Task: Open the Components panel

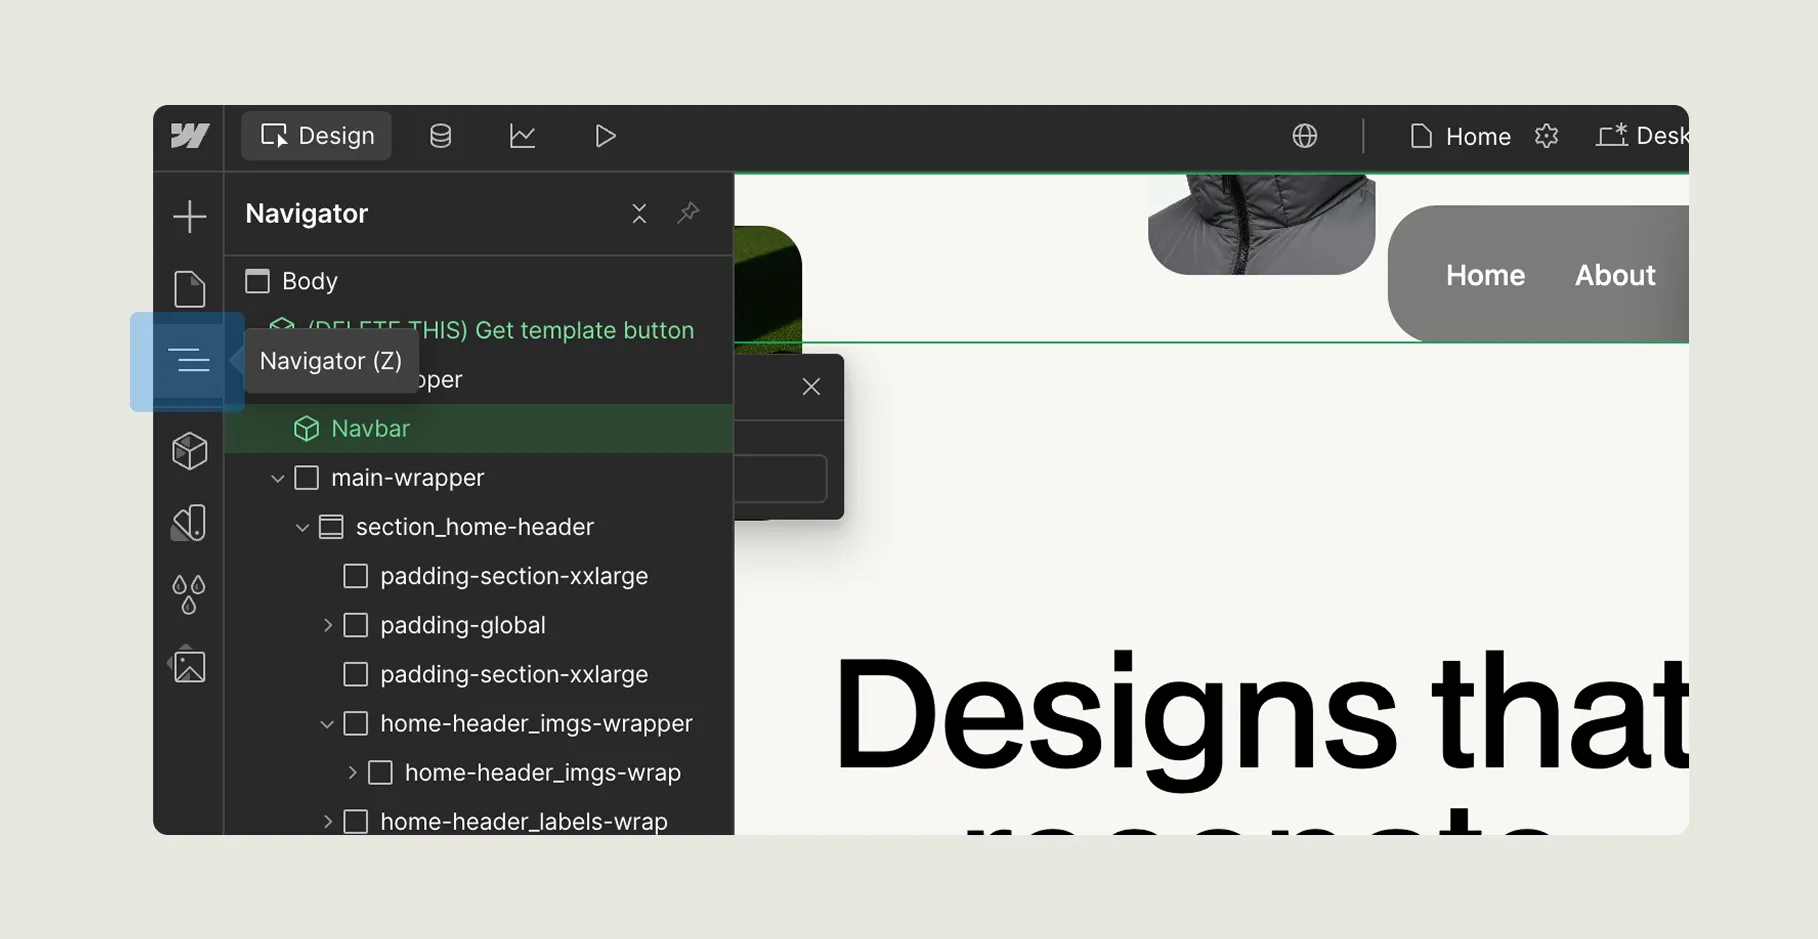Action: tap(189, 450)
